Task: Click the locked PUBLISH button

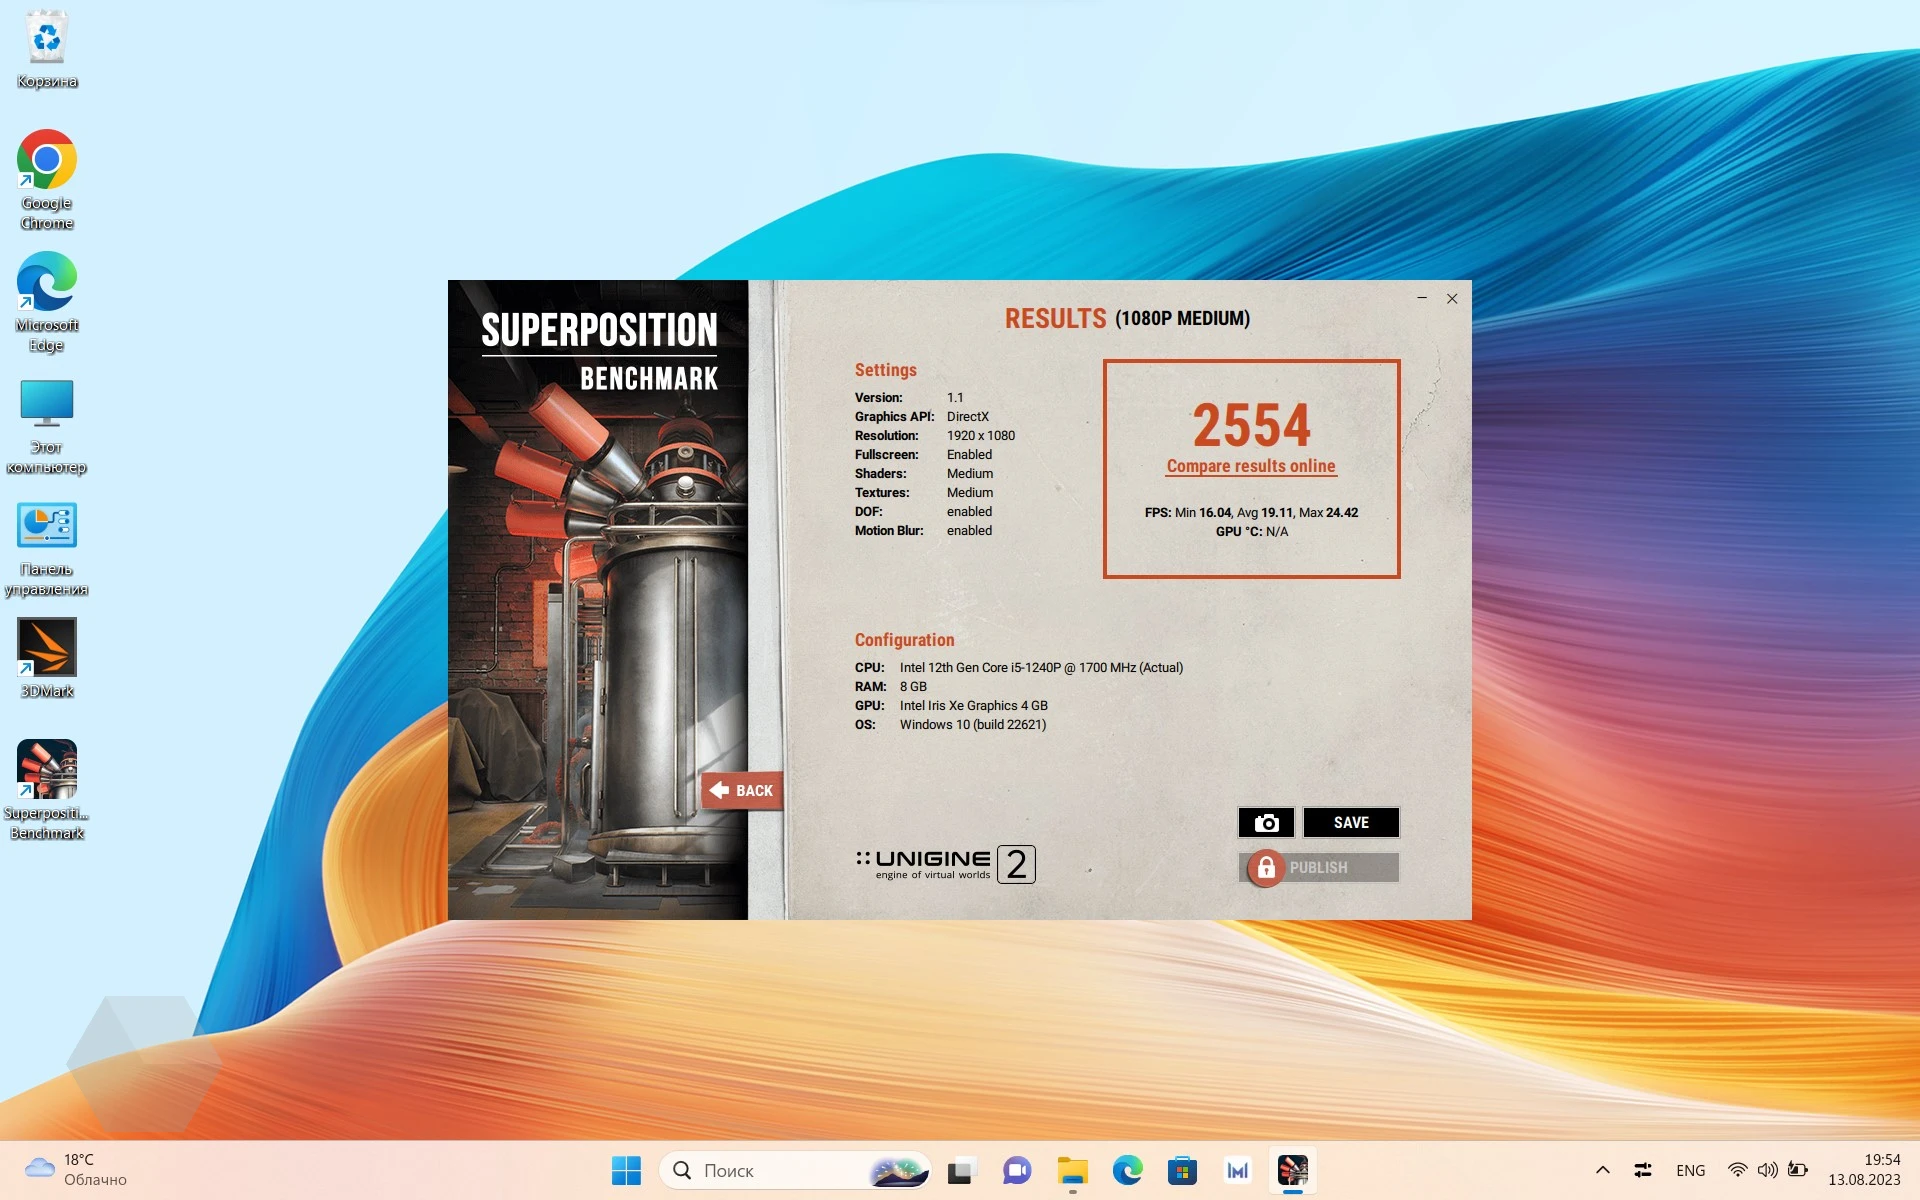Action: pos(1319,867)
